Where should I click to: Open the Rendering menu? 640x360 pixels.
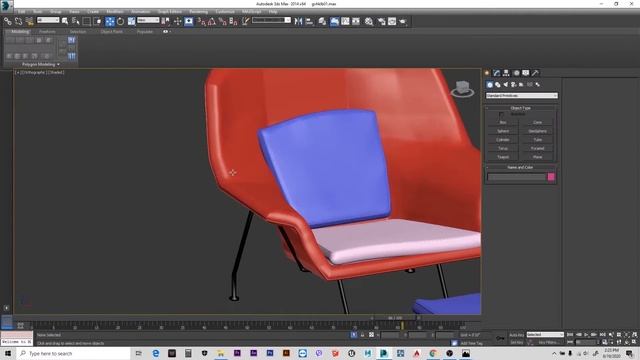pos(198,11)
